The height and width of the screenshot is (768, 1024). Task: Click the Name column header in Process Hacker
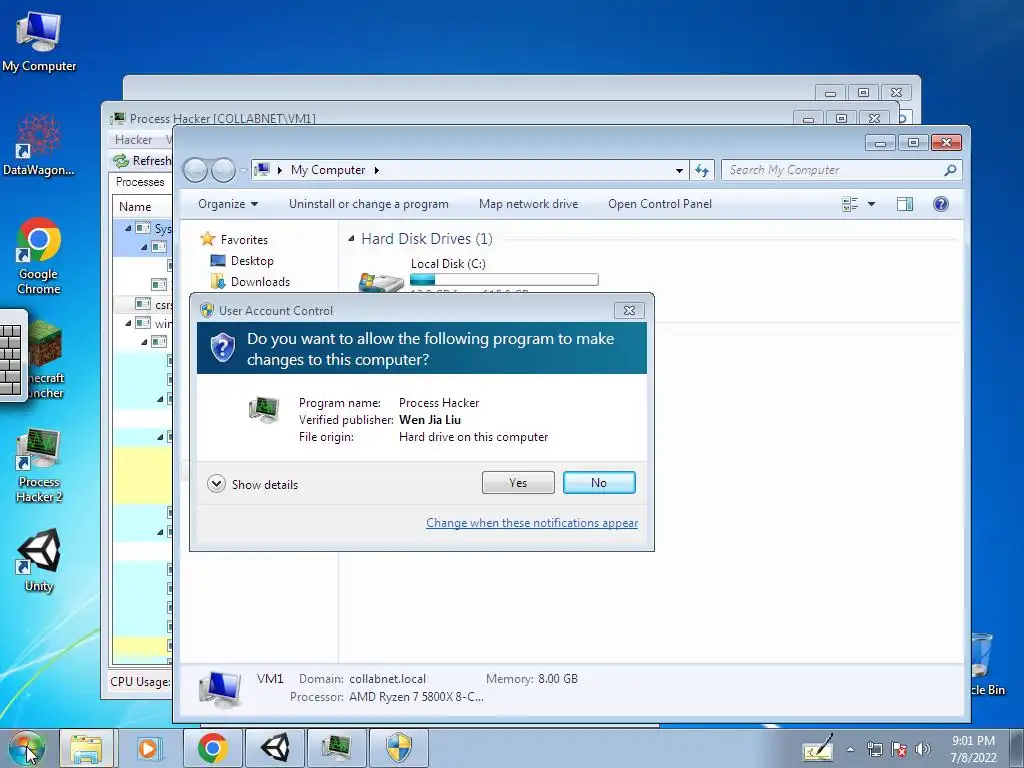pos(135,207)
